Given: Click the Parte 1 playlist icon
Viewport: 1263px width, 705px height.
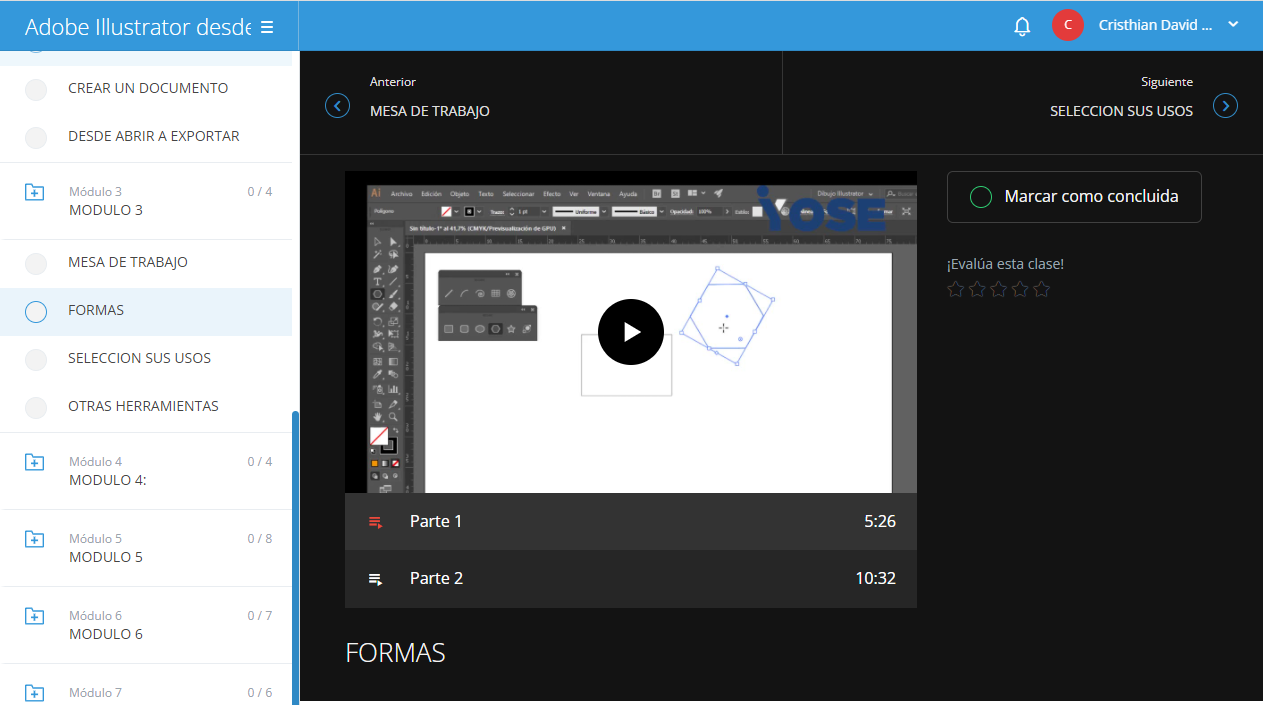Looking at the screenshot, I should (376, 522).
